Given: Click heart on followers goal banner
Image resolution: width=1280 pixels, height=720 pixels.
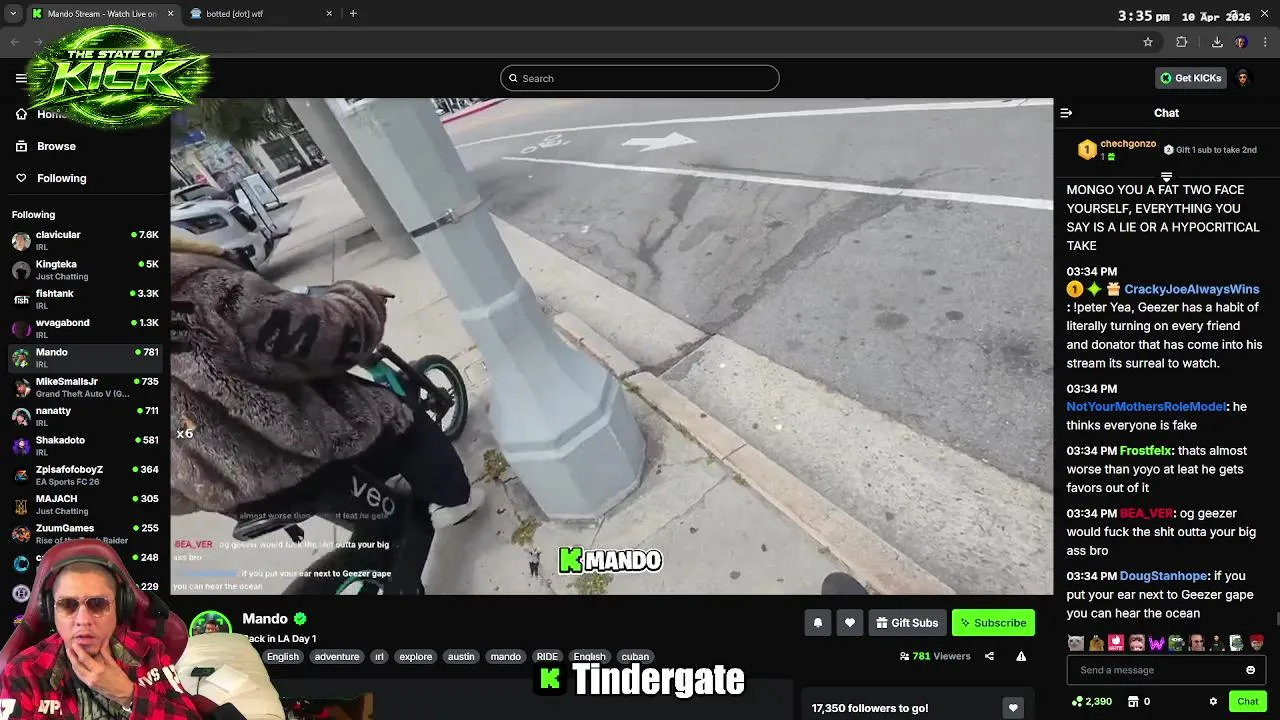Looking at the screenshot, I should click(1013, 708).
